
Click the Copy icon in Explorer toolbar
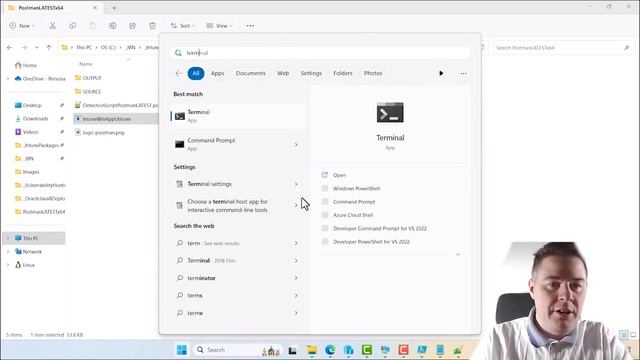(73, 26)
